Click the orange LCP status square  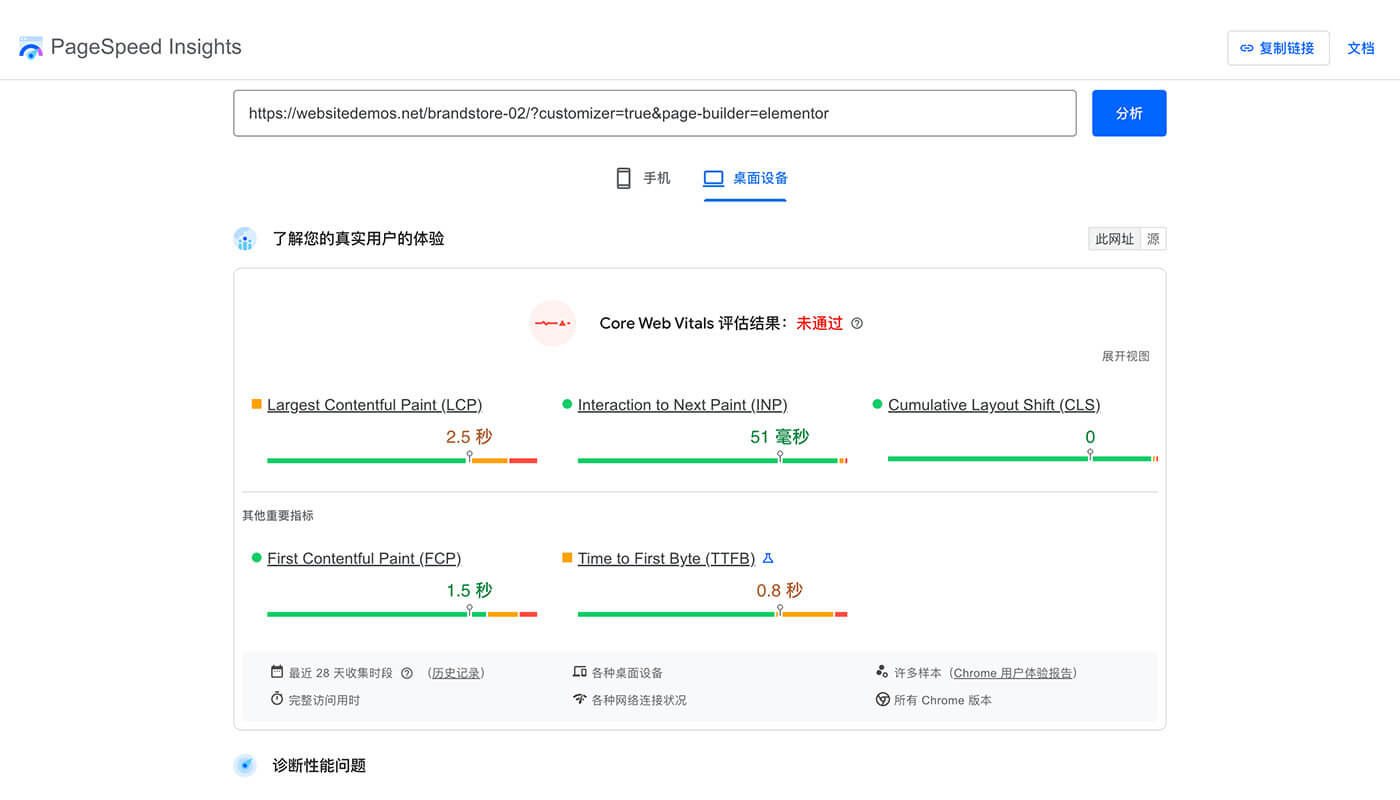(x=257, y=404)
